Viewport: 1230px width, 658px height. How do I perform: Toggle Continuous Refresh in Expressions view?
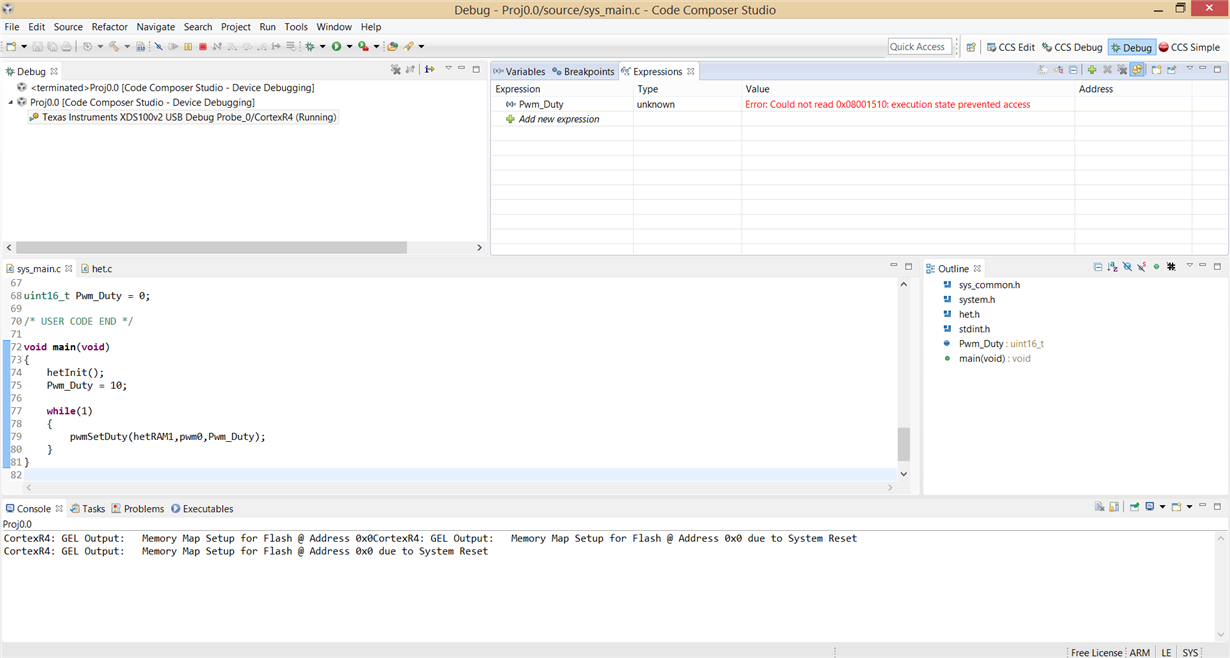point(1137,70)
